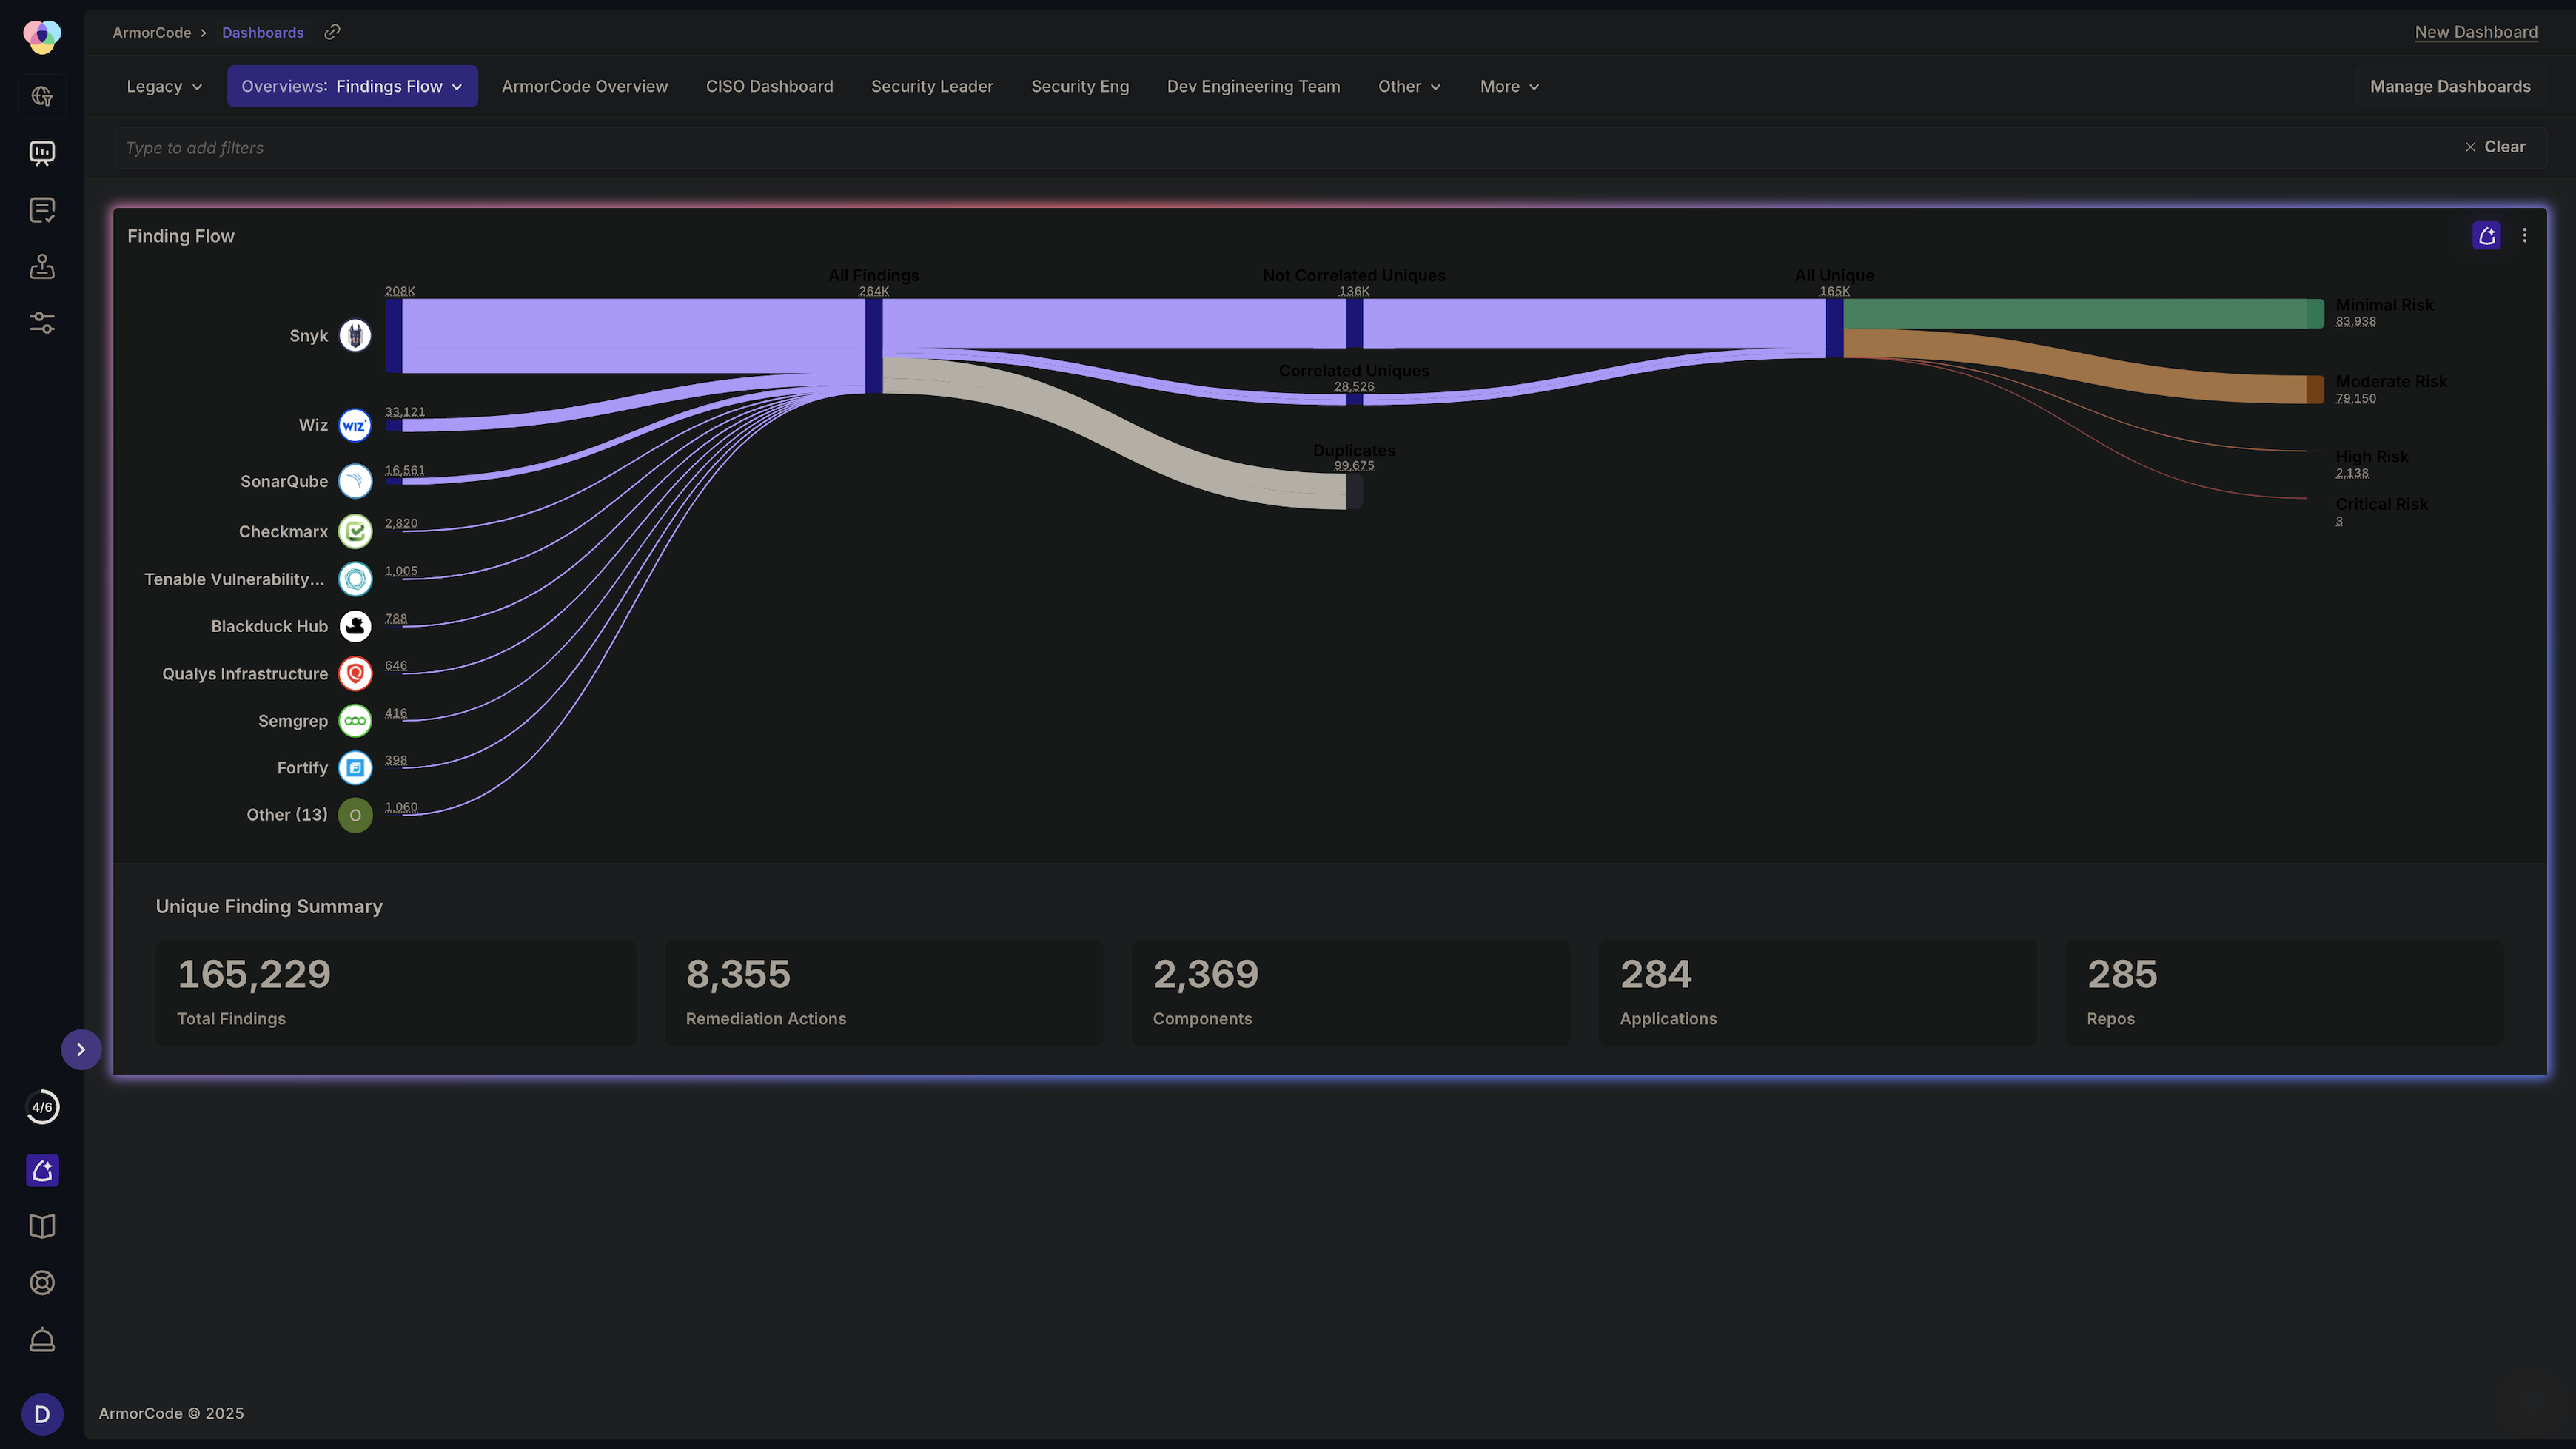Image resolution: width=2576 pixels, height=1449 pixels.
Task: Switch to Dev Engineering Team tab
Action: click(x=1253, y=87)
